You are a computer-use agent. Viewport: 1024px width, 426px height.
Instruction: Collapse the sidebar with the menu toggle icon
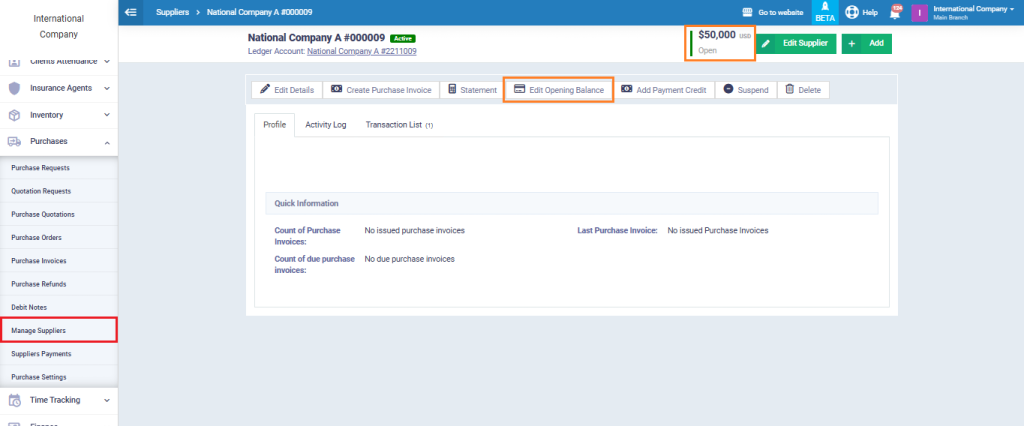131,12
